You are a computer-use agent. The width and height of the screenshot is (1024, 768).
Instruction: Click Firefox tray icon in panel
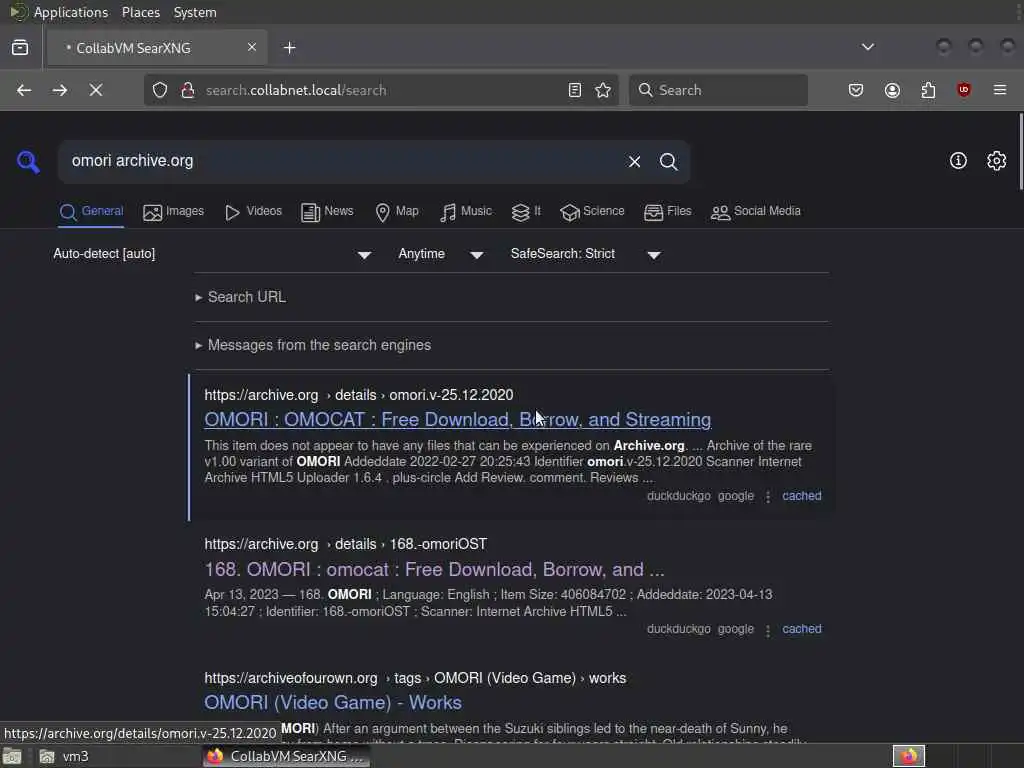[909, 756]
